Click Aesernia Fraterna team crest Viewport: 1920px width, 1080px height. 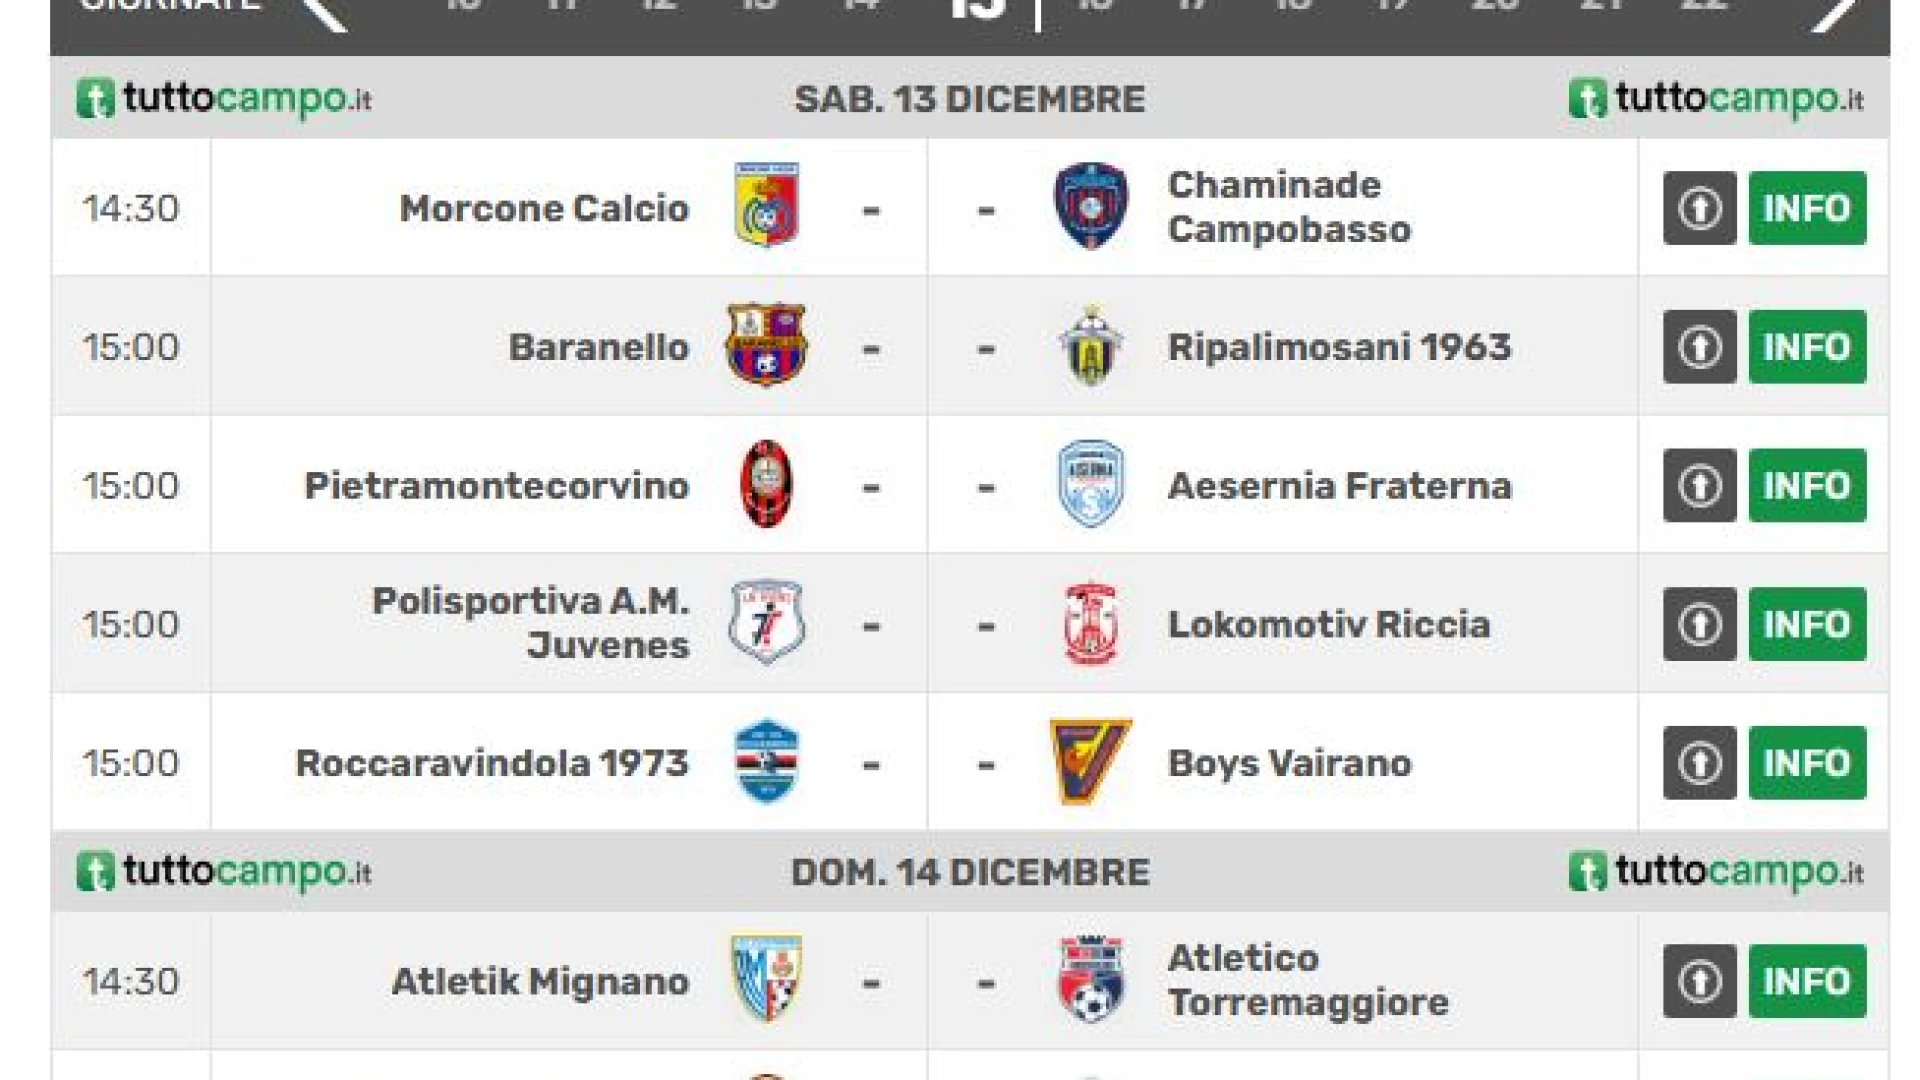(1090, 484)
